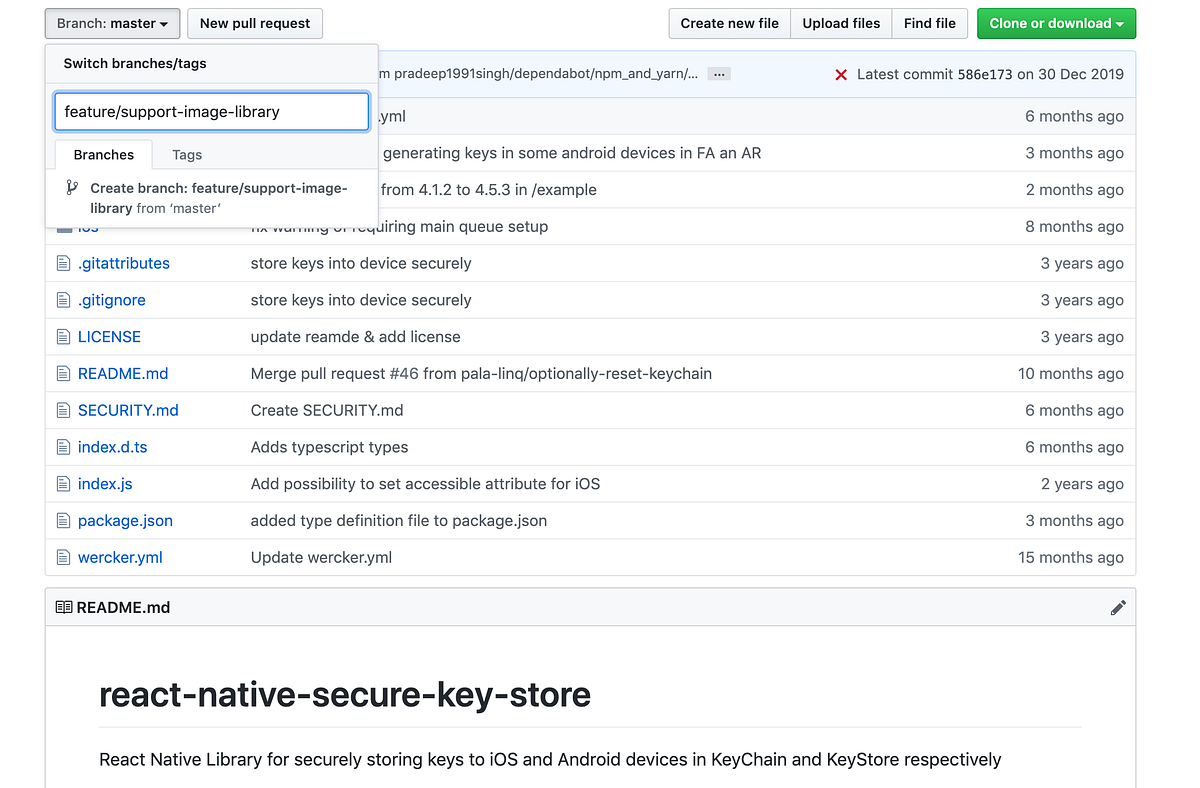Open commit 586e173 link
The width and height of the screenshot is (1200, 788).
coord(984,74)
